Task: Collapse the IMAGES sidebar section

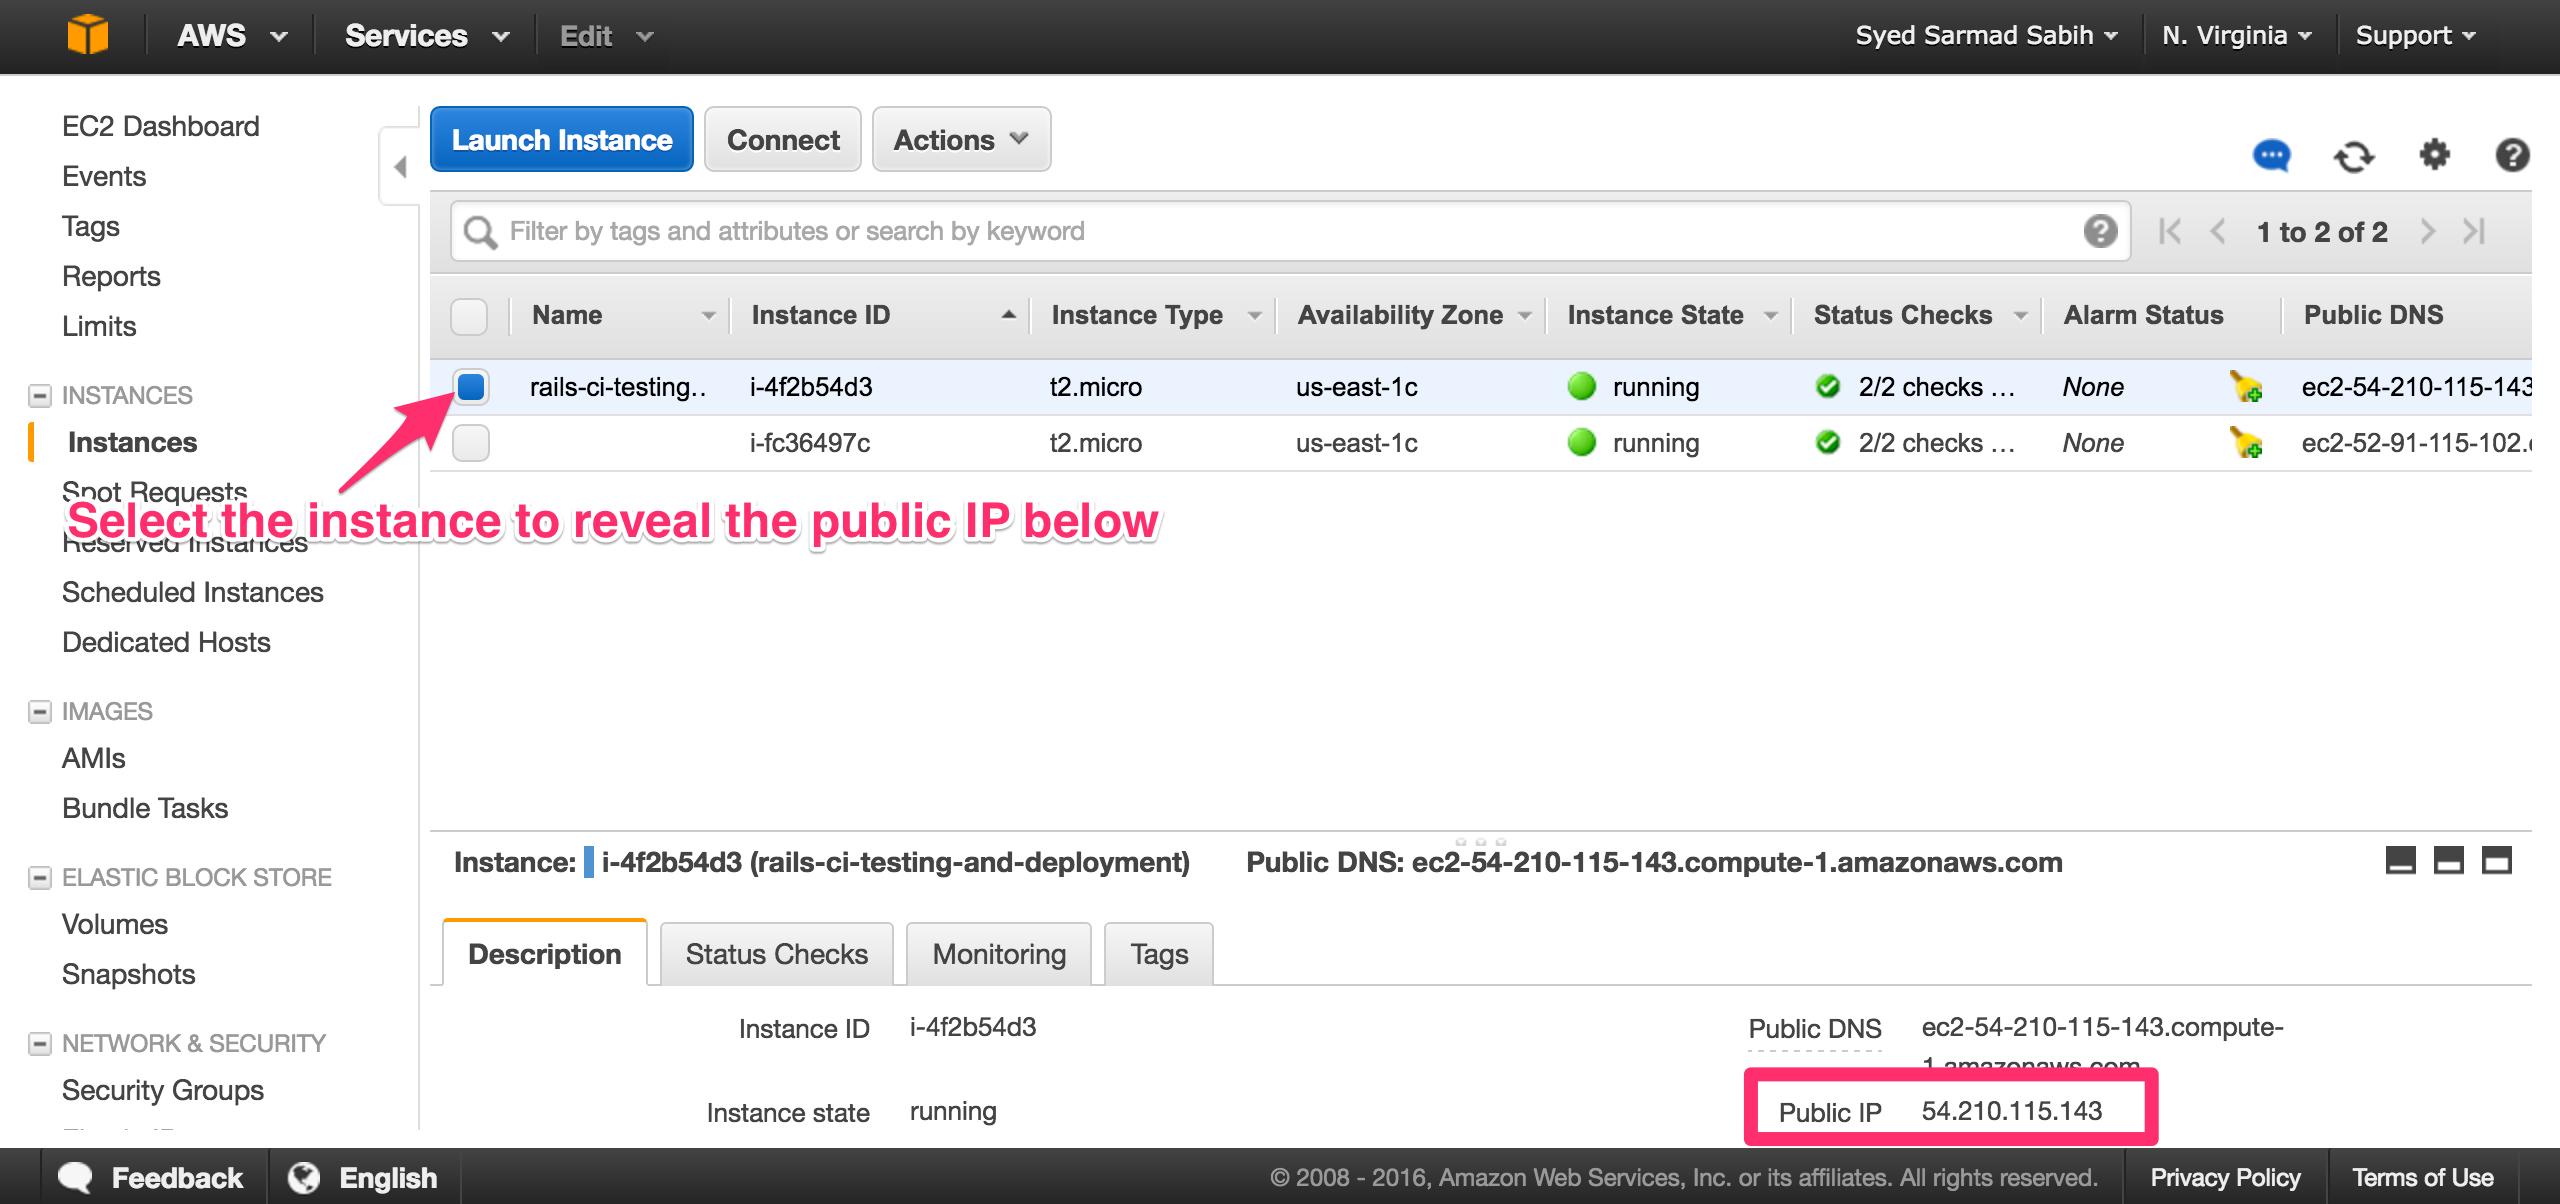Action: [x=39, y=712]
